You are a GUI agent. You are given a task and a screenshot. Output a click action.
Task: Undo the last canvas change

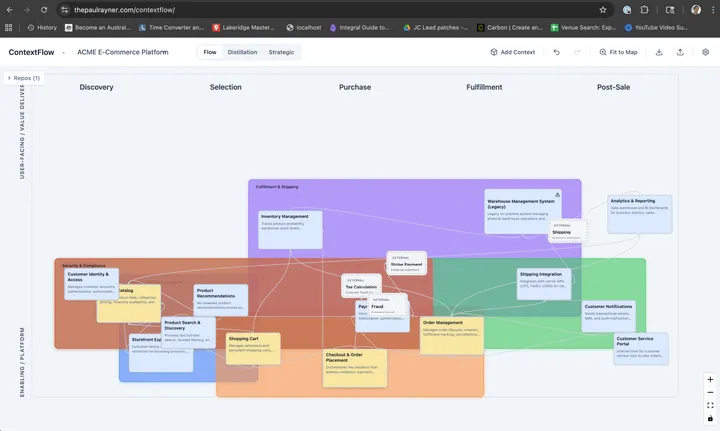[556, 52]
